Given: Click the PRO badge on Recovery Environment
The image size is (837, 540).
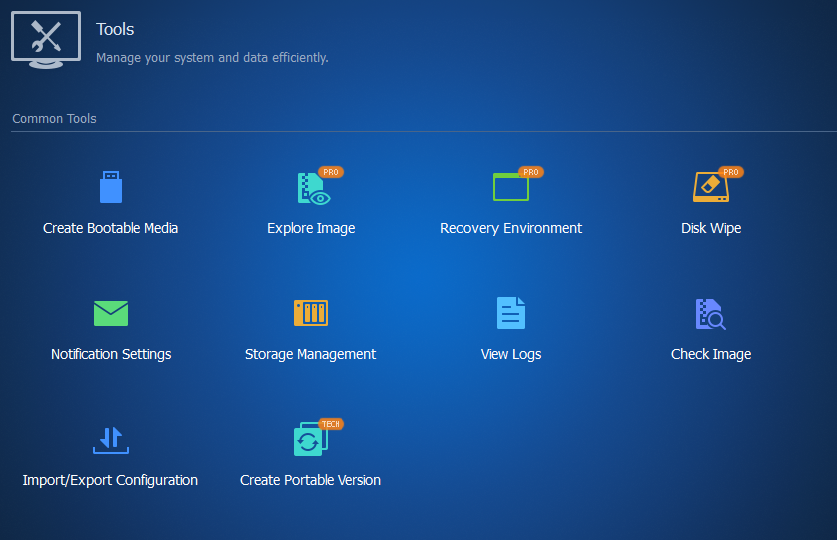Looking at the screenshot, I should pyautogui.click(x=531, y=172).
